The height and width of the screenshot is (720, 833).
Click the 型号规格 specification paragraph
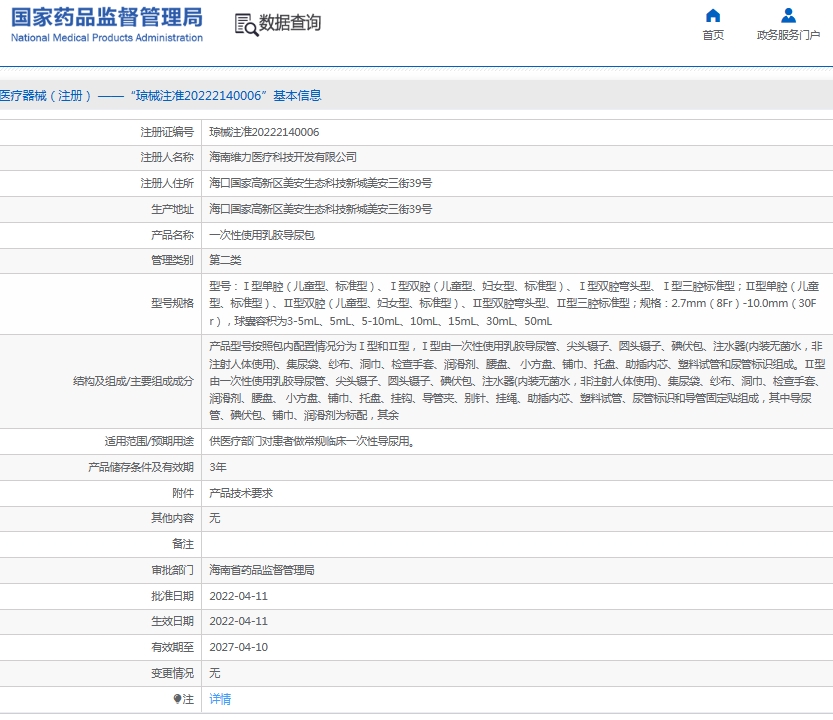pos(514,303)
